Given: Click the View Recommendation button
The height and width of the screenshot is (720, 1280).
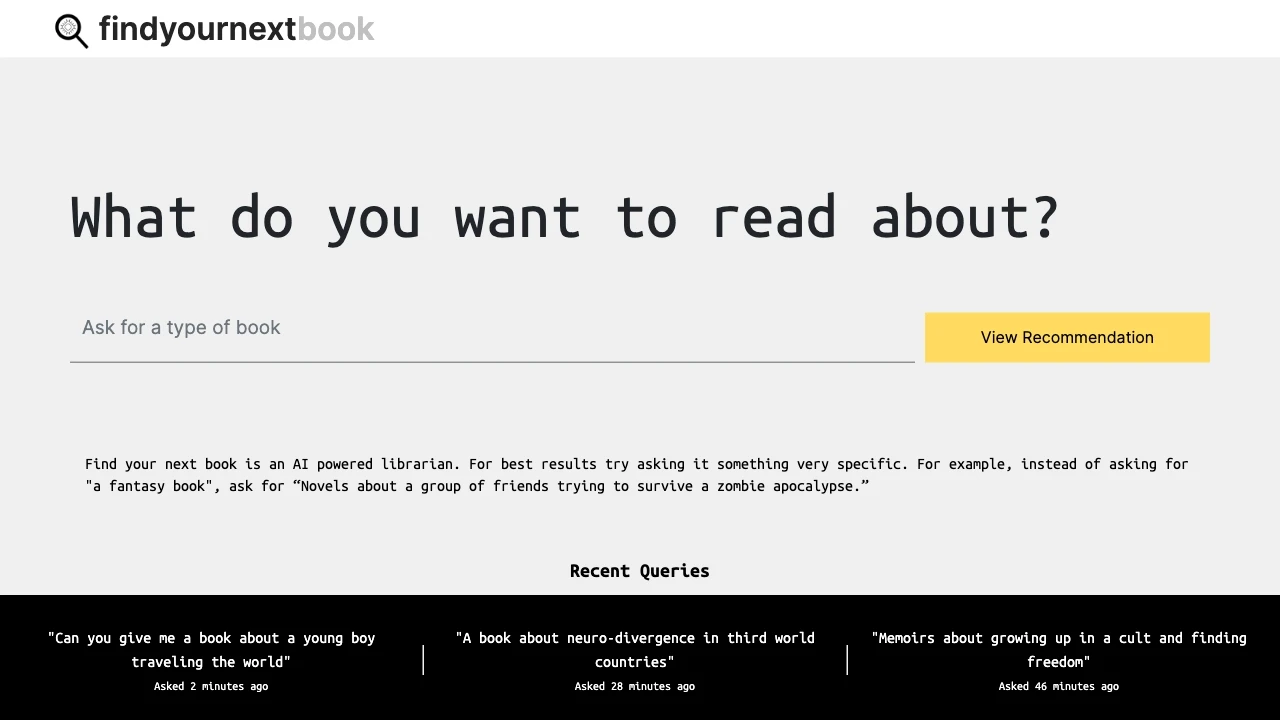Looking at the screenshot, I should click(1066, 337).
